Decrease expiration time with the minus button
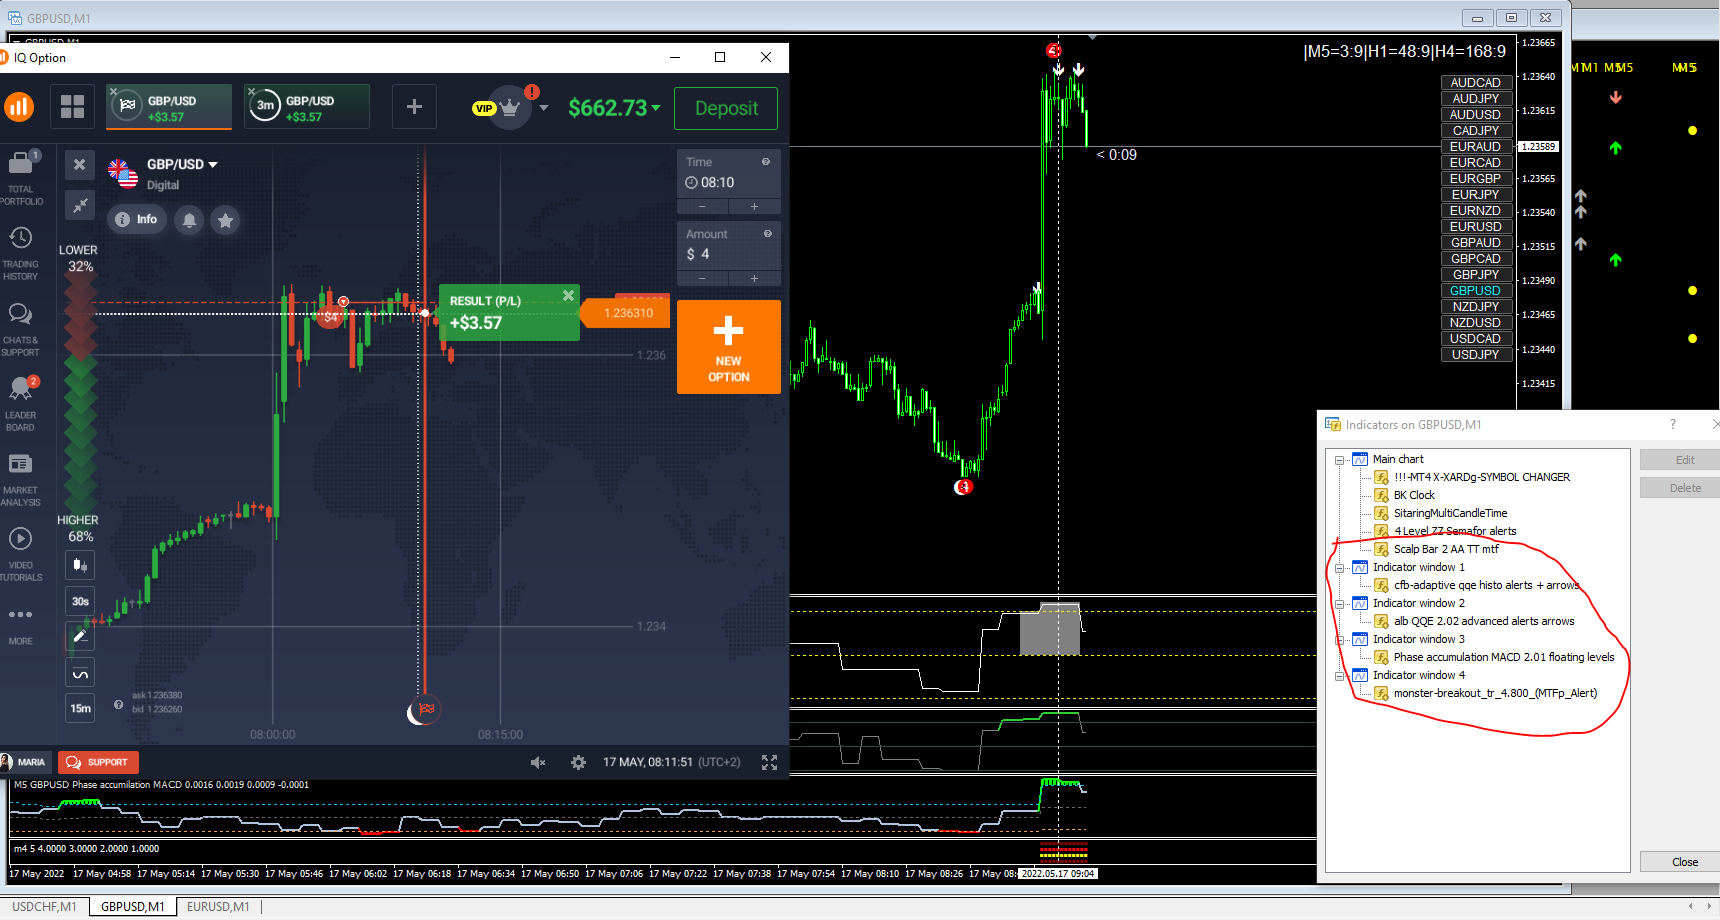The width and height of the screenshot is (1720, 920). pos(702,207)
